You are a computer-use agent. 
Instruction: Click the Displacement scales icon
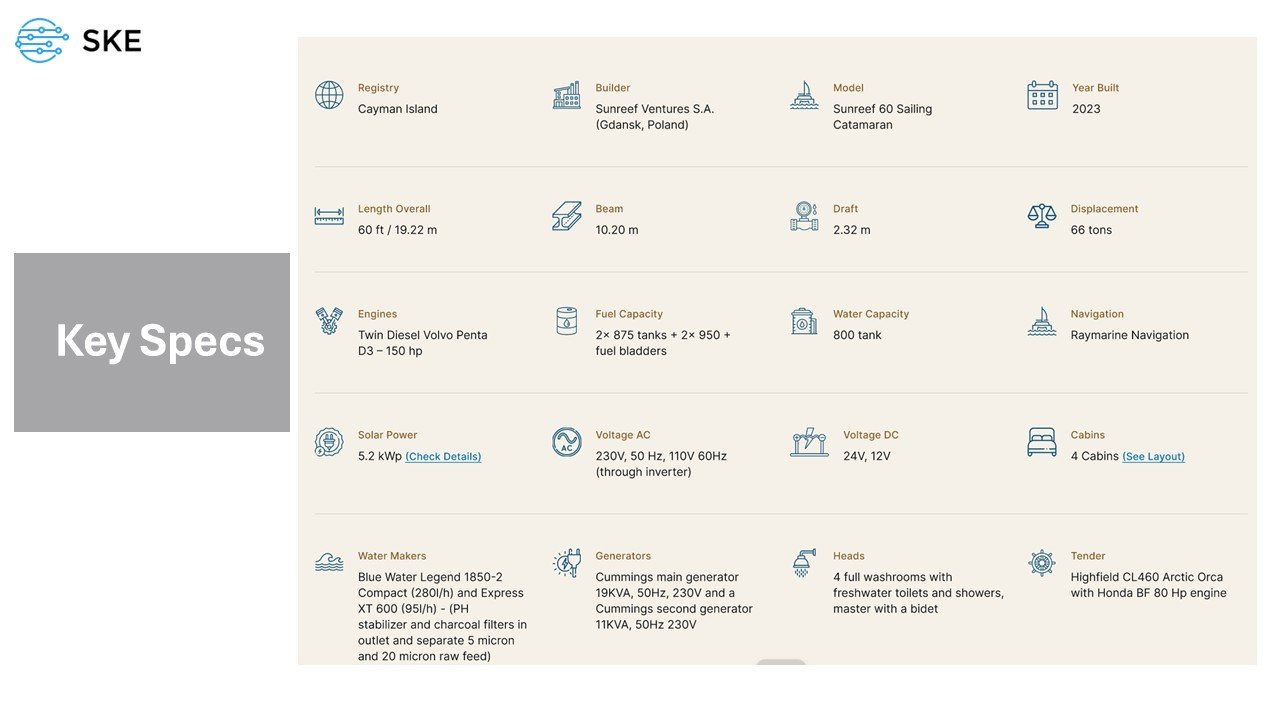(x=1042, y=216)
